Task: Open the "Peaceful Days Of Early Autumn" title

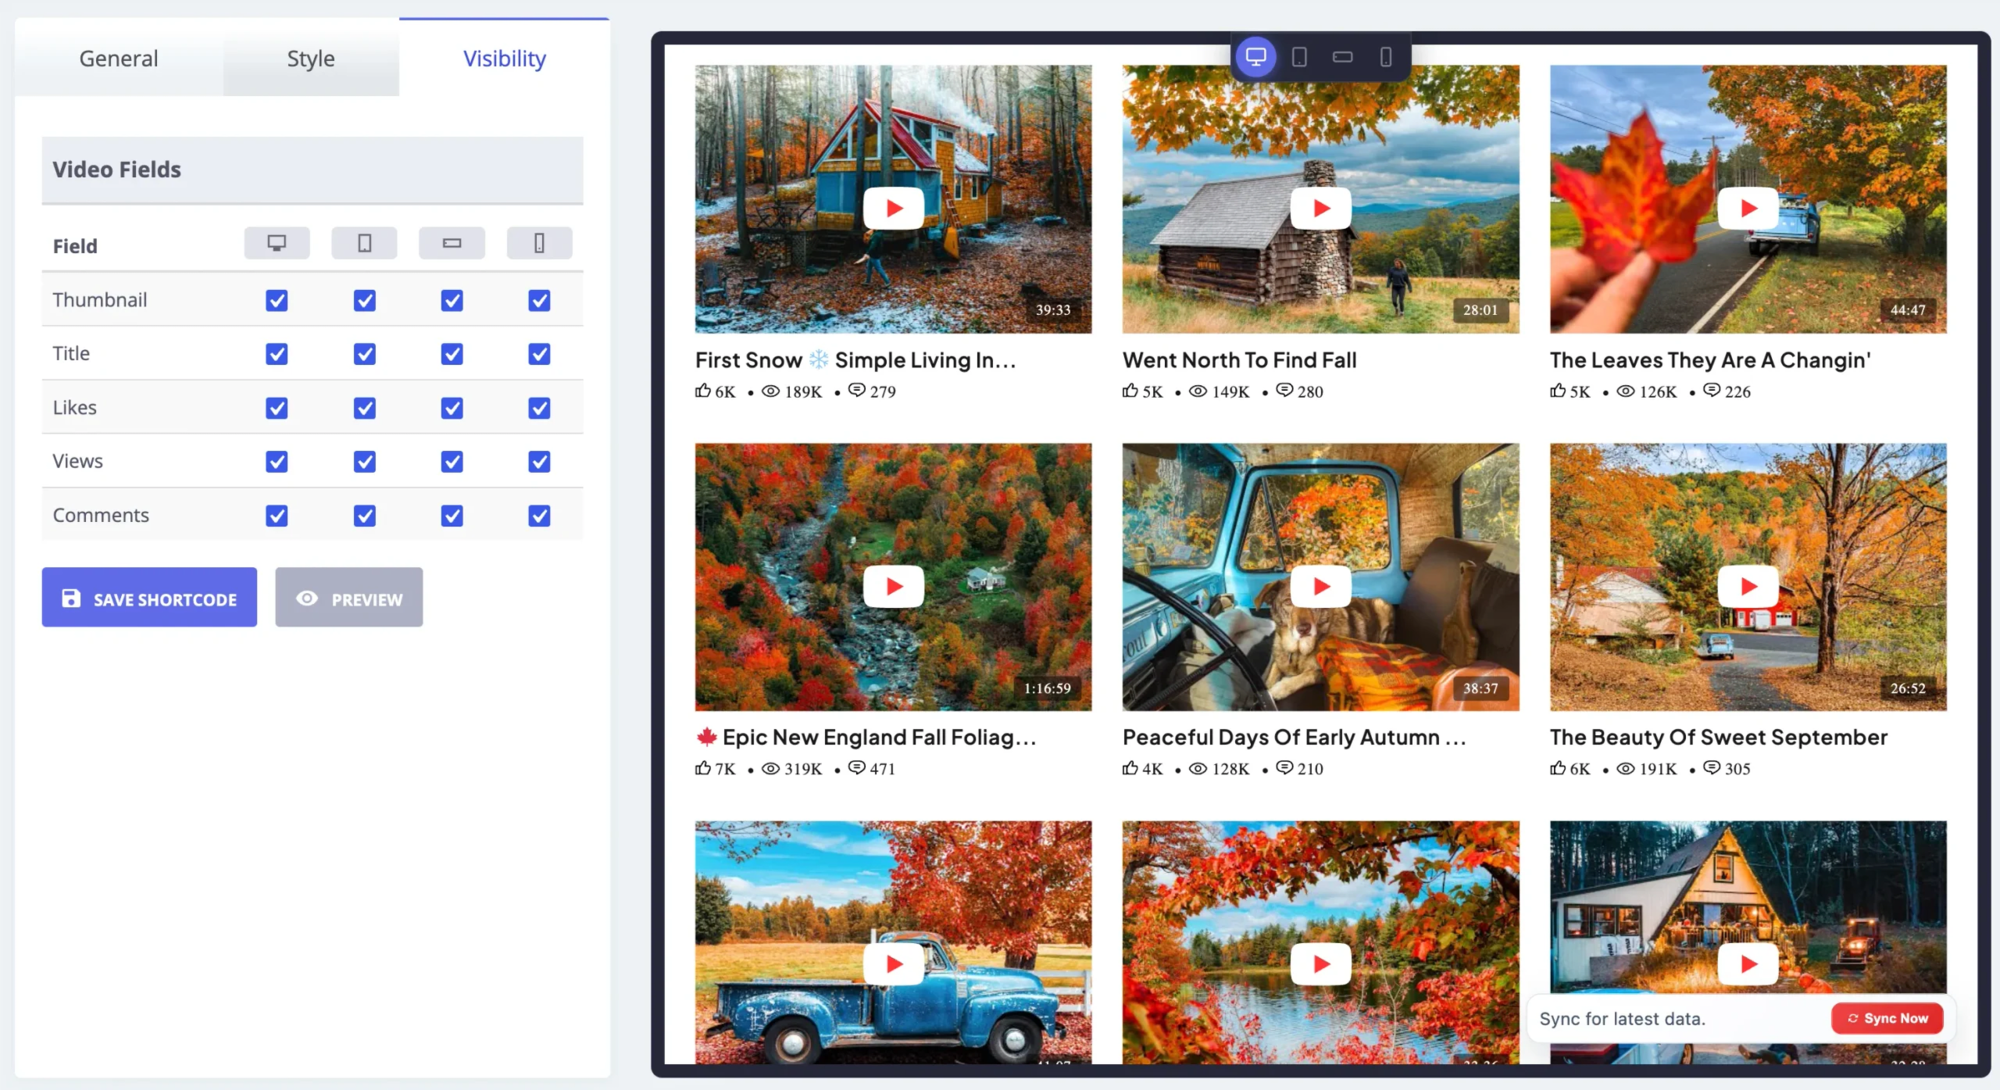Action: point(1294,737)
